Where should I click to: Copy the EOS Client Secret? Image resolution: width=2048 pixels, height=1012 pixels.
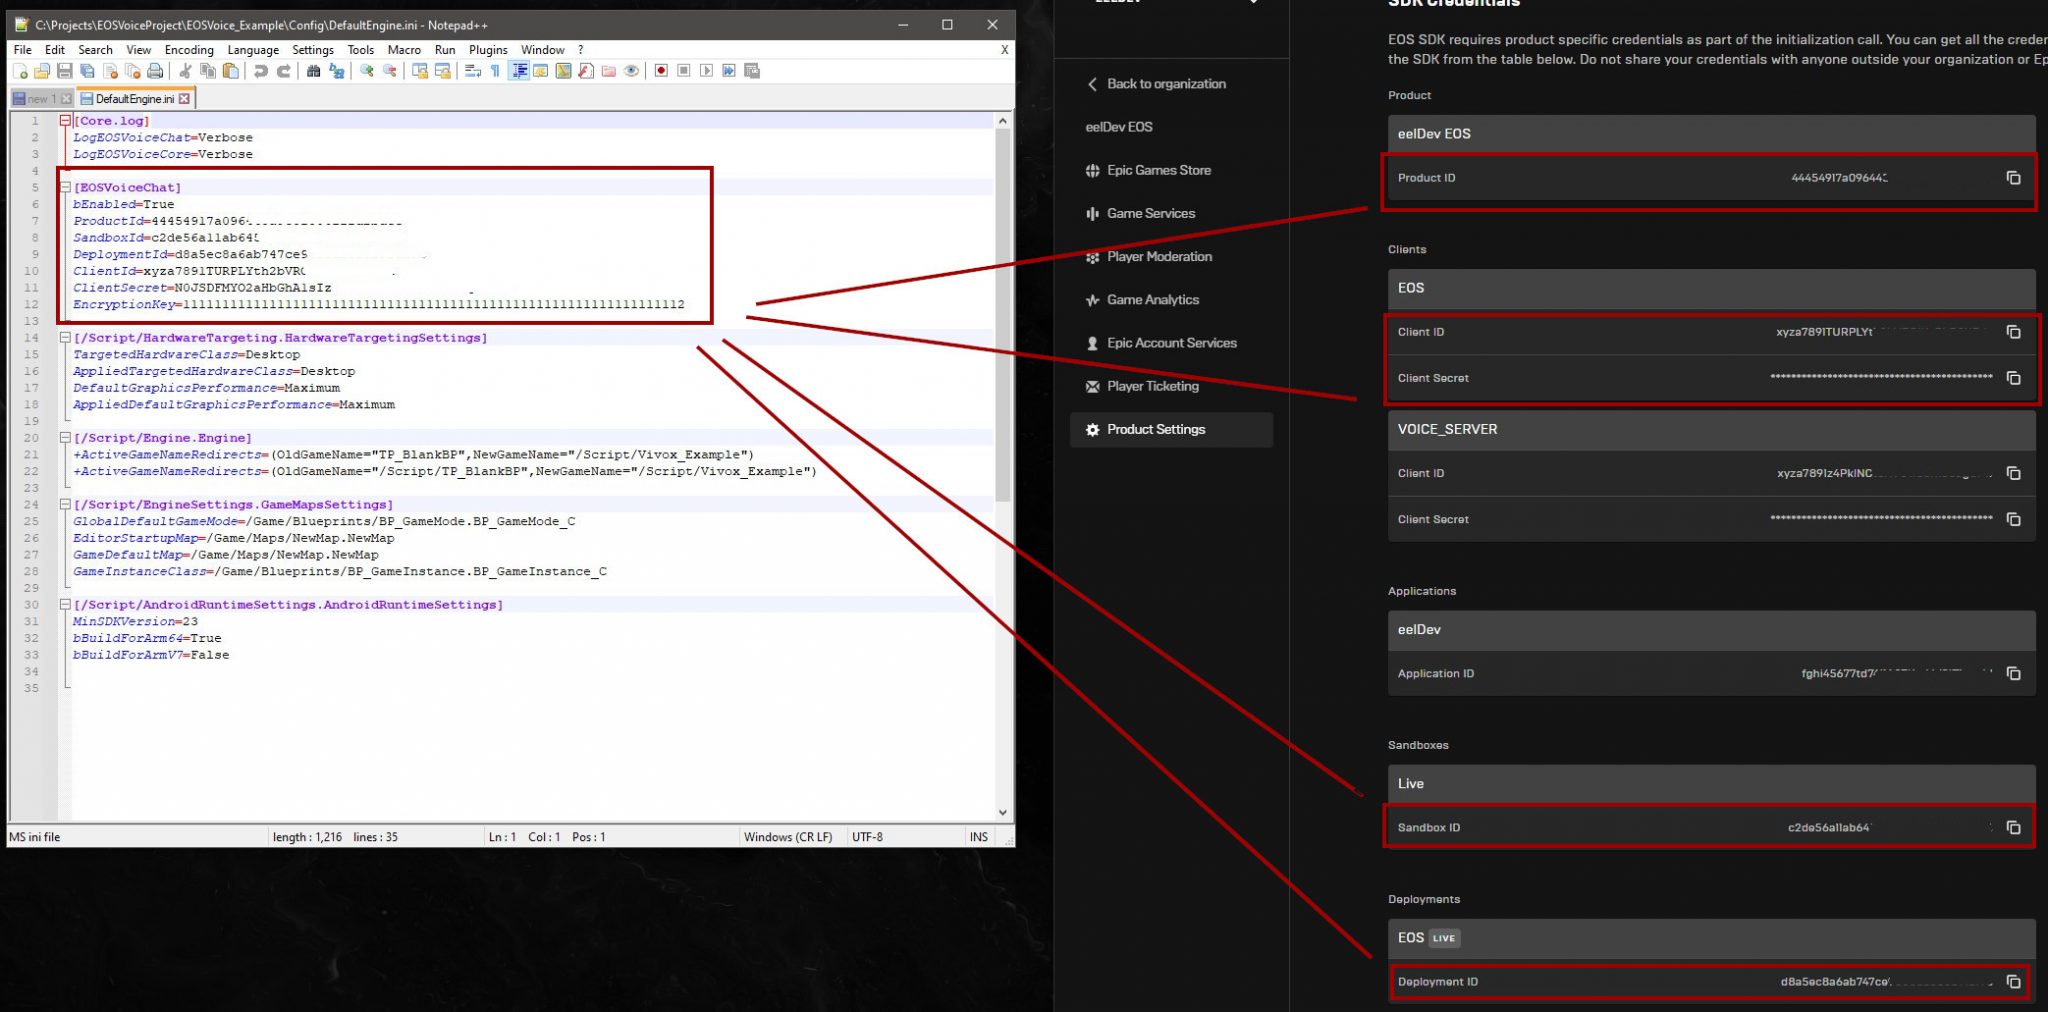click(x=2013, y=378)
